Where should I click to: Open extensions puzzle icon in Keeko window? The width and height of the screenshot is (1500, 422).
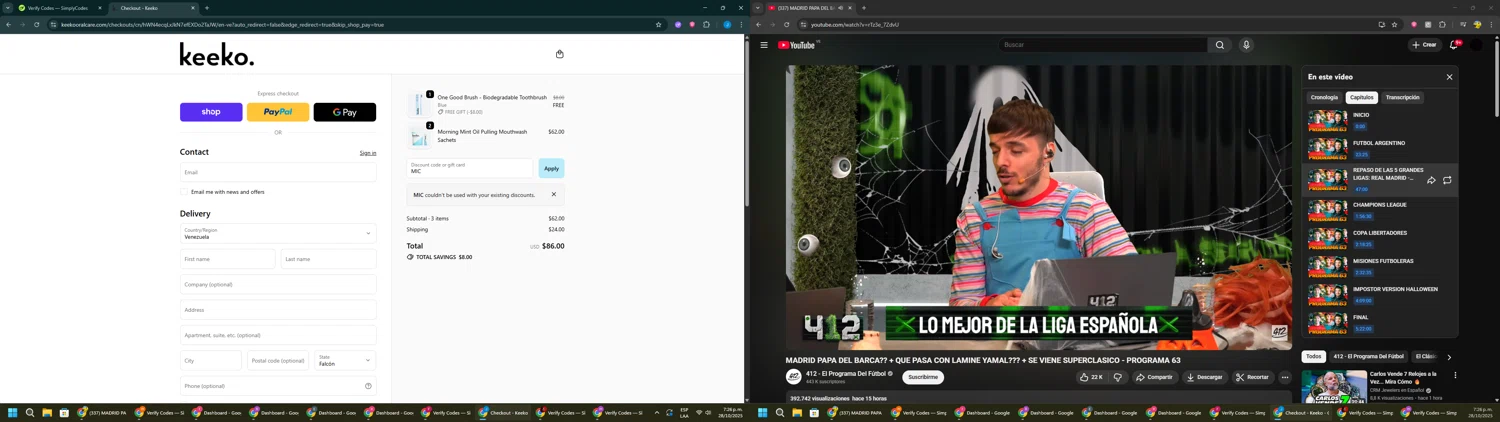click(x=706, y=24)
